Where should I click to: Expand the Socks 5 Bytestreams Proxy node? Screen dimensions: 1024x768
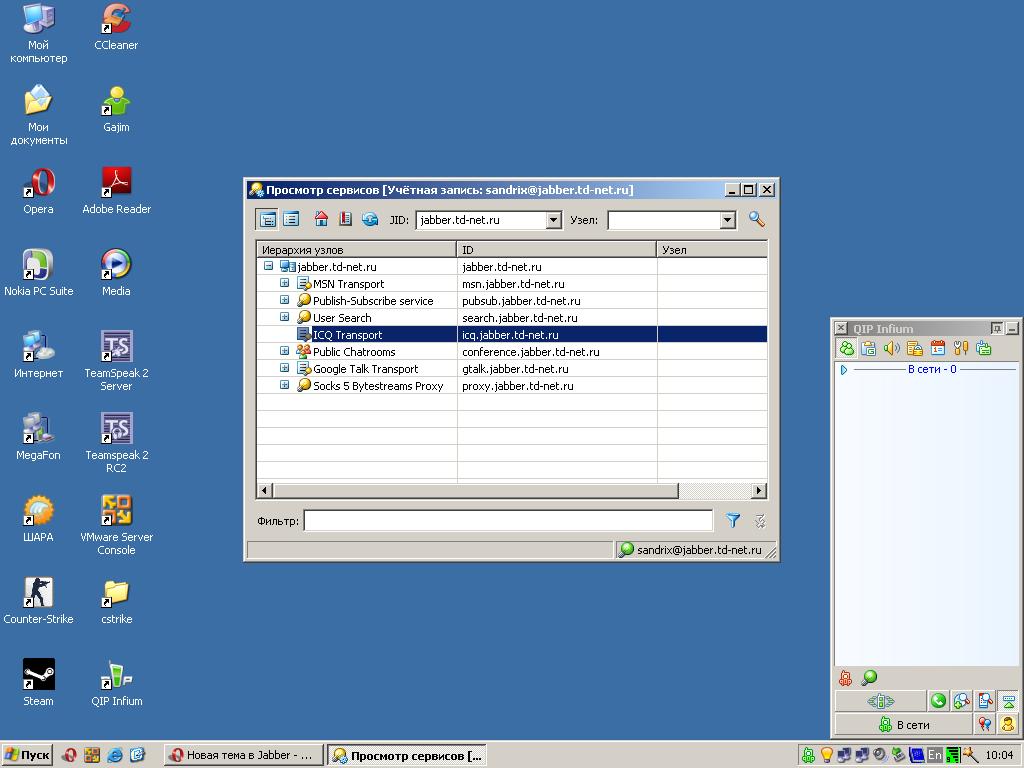tap(285, 385)
